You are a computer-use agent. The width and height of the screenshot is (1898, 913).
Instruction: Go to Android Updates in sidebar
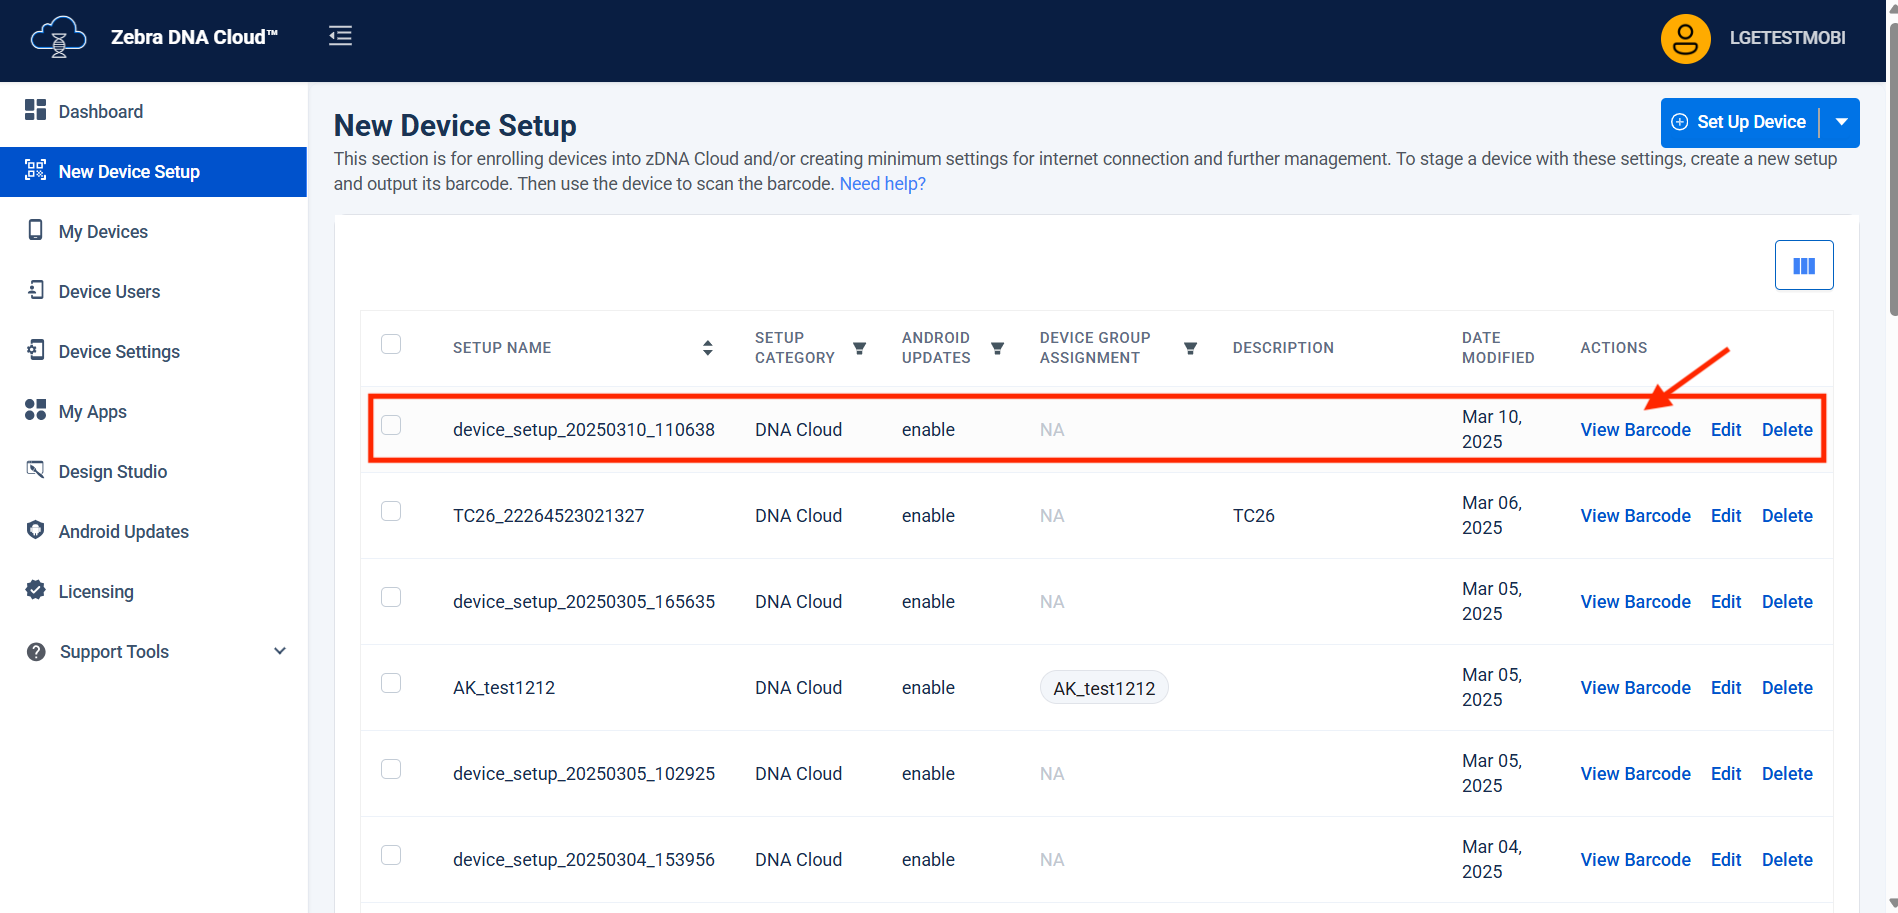point(123,532)
